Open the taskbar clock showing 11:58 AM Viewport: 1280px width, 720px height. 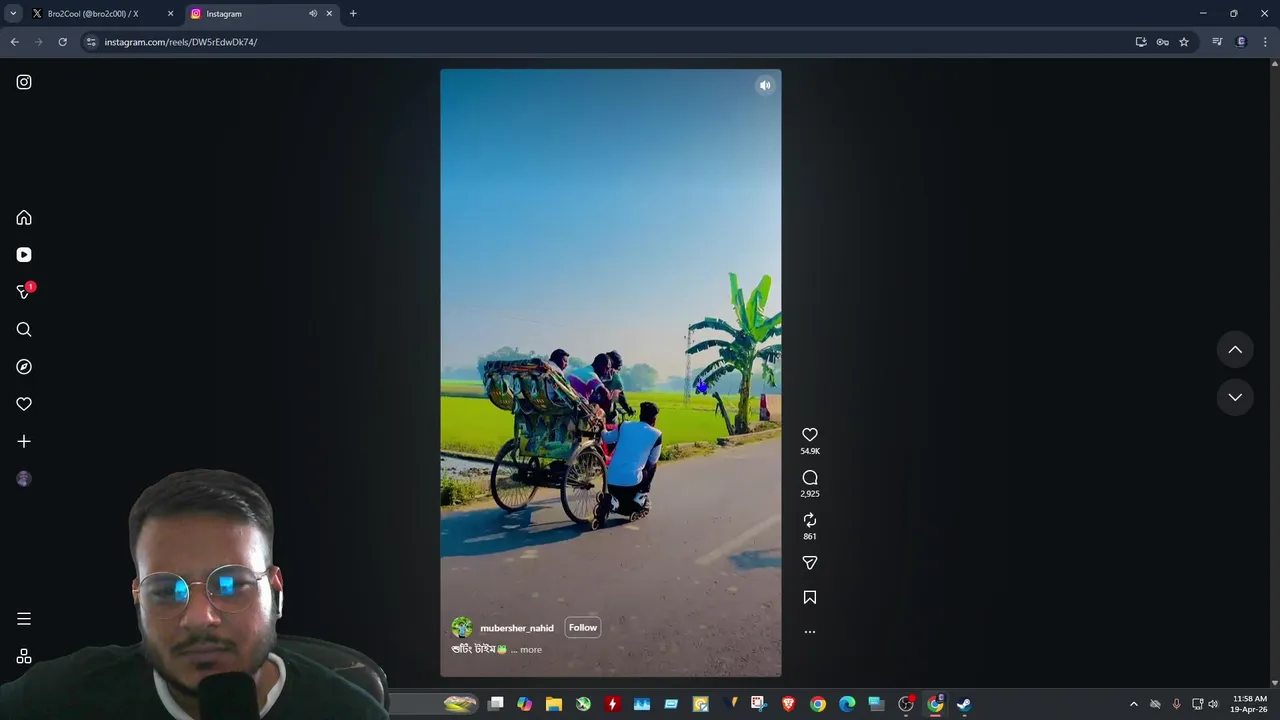click(x=1250, y=704)
